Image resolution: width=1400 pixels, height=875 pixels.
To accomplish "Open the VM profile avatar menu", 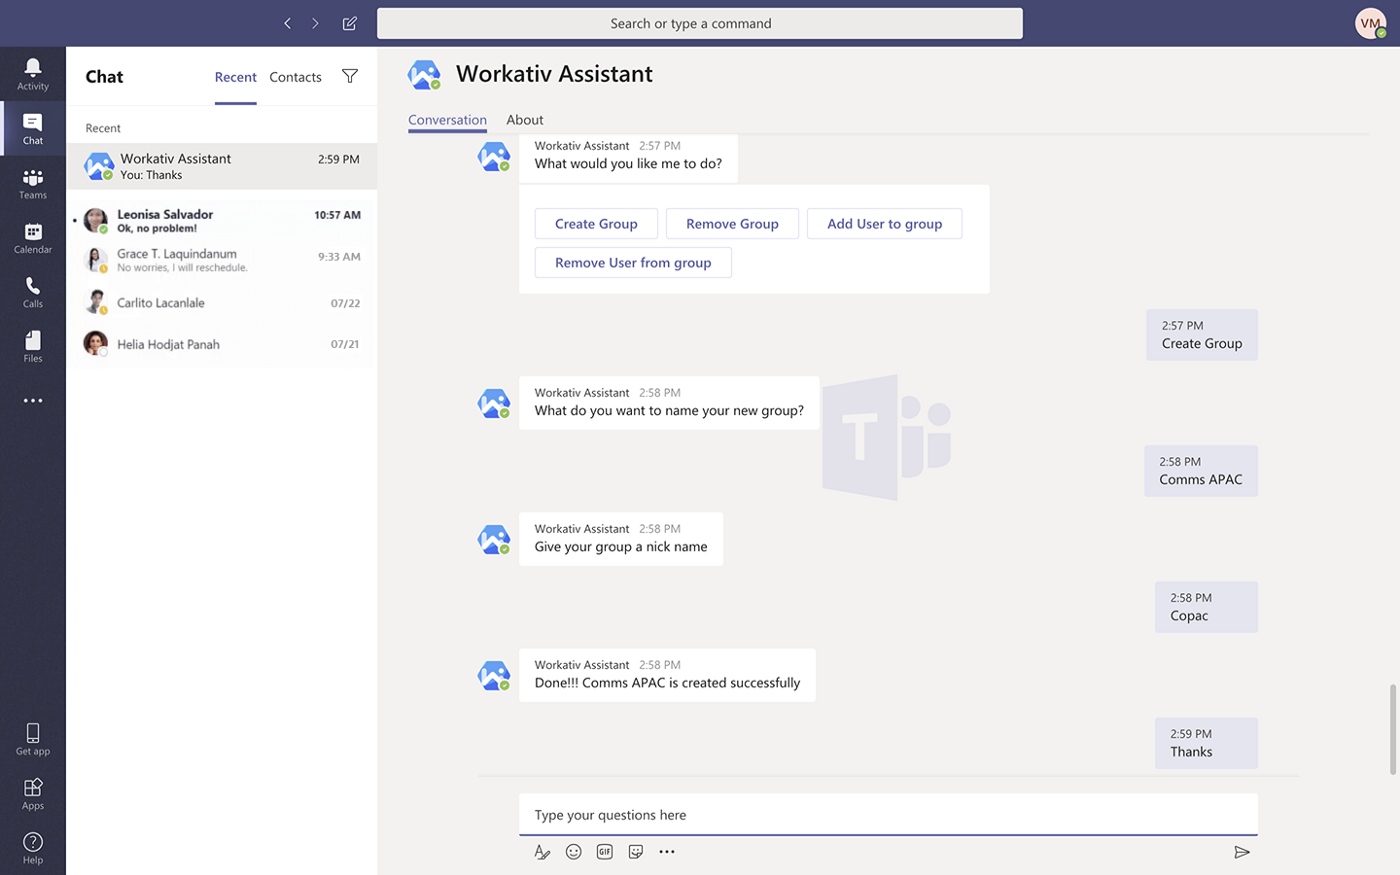I will (1370, 23).
